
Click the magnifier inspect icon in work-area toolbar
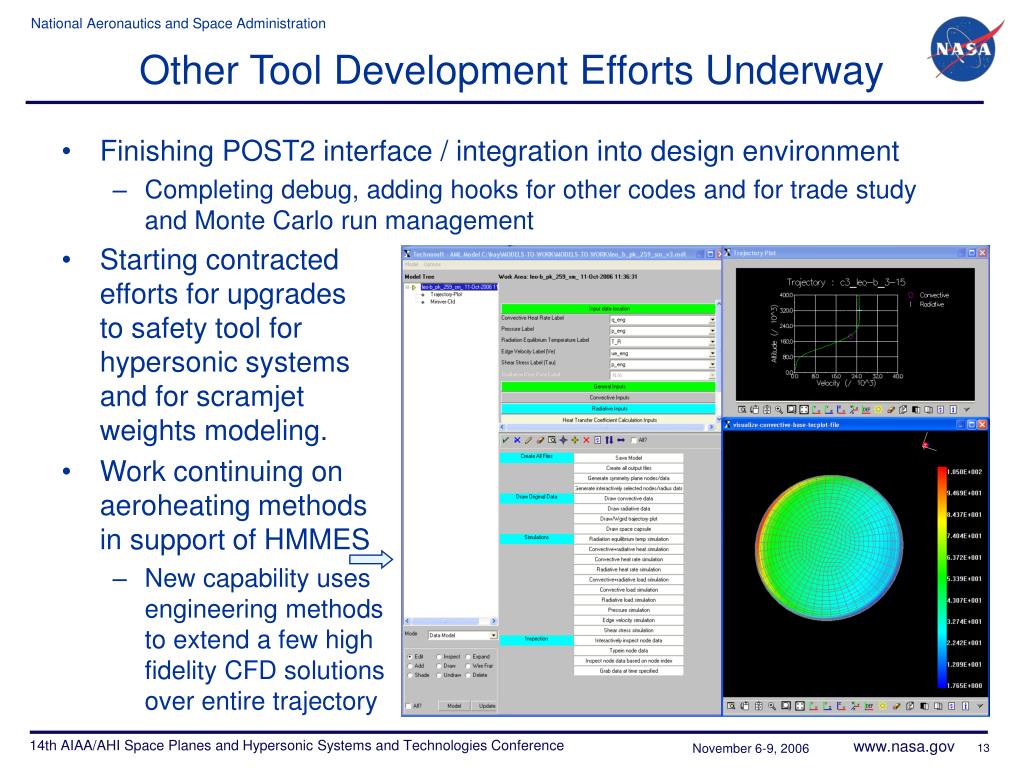coord(552,440)
